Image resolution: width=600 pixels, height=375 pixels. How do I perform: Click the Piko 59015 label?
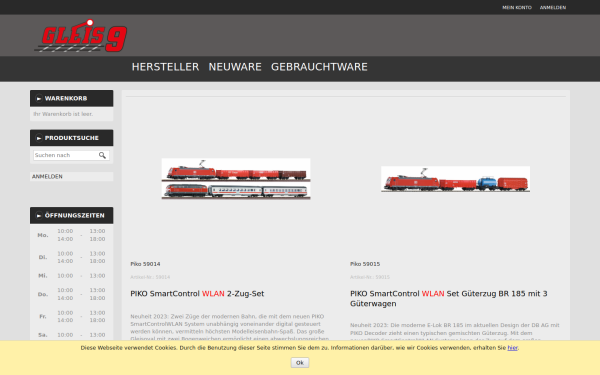click(x=365, y=264)
